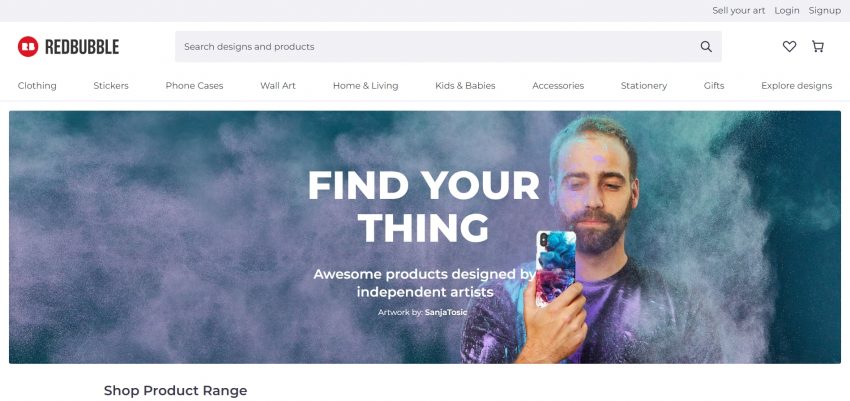This screenshot has height=401, width=850.
Task: Click the search magnifier icon
Action: pos(706,47)
